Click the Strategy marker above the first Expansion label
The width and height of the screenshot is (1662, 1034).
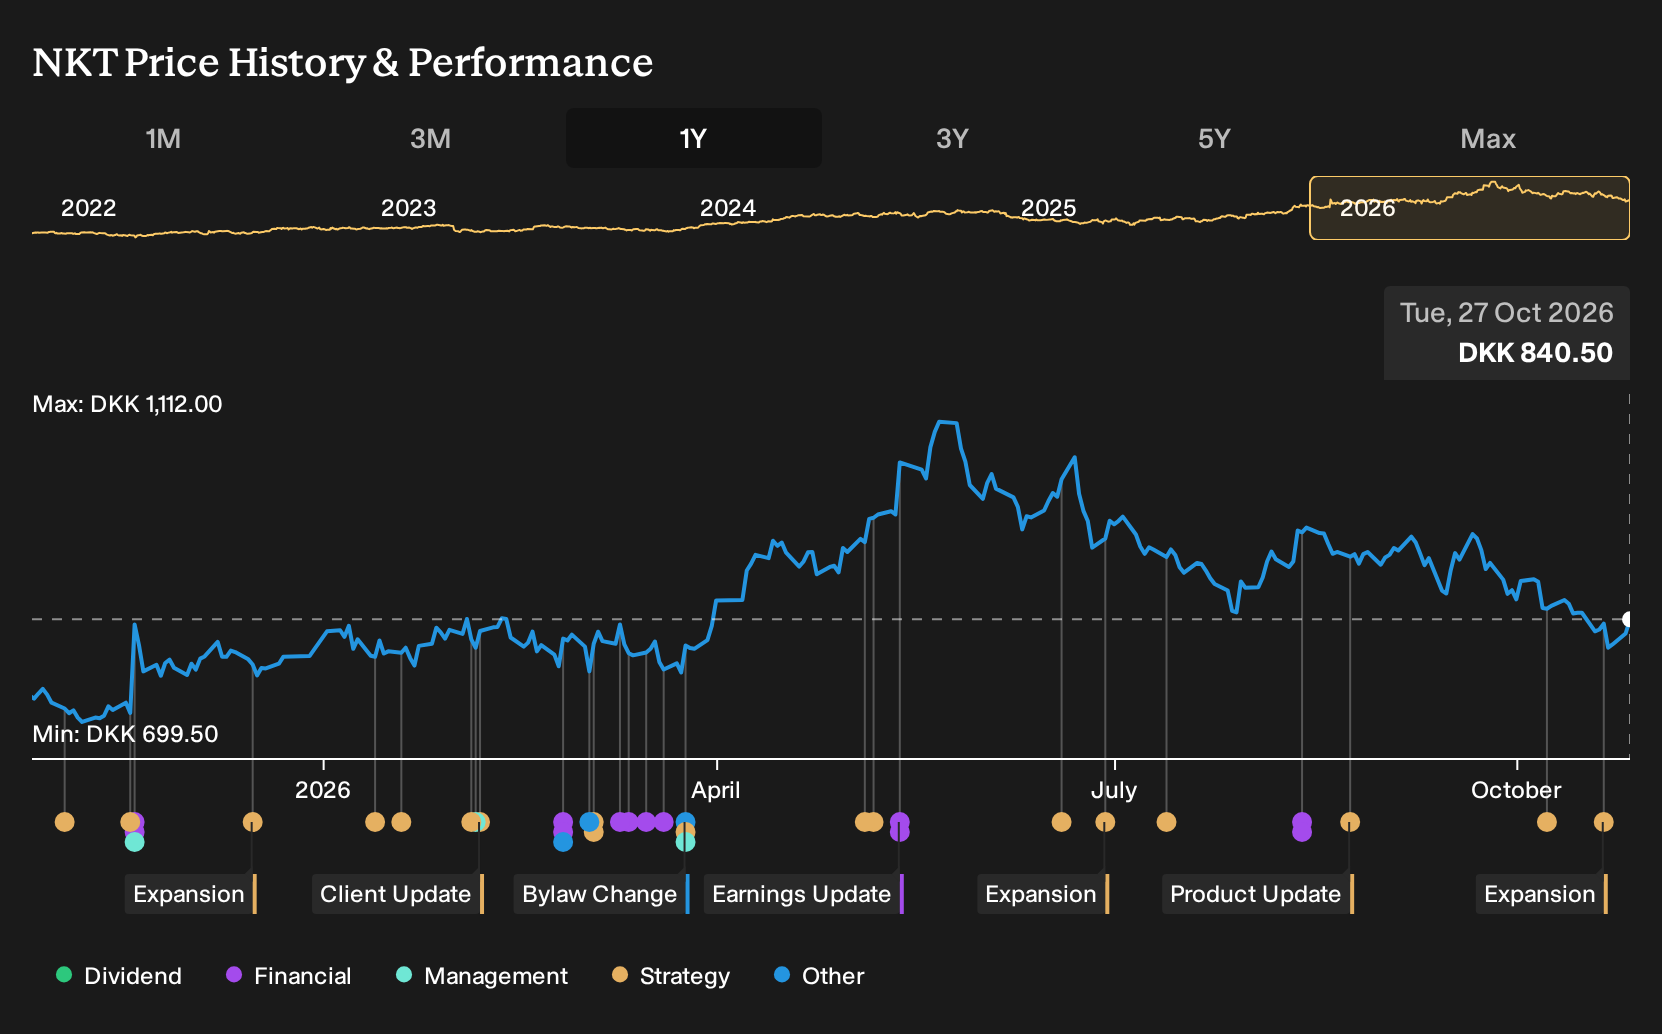252,822
